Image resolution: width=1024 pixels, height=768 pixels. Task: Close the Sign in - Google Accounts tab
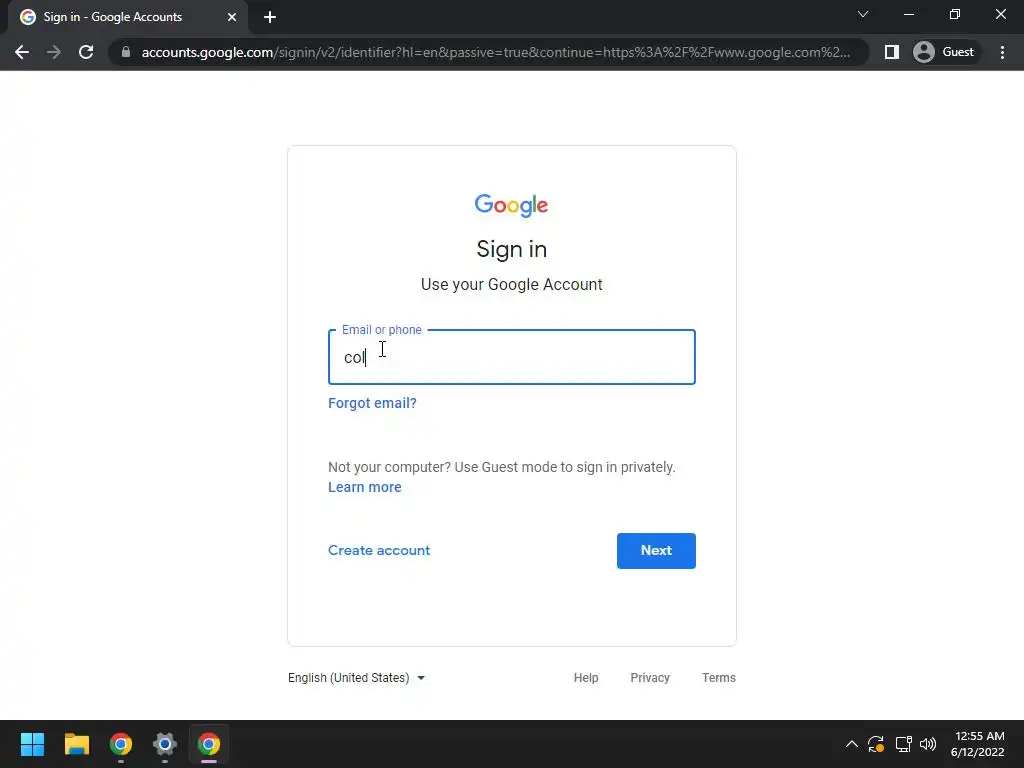[x=232, y=17]
